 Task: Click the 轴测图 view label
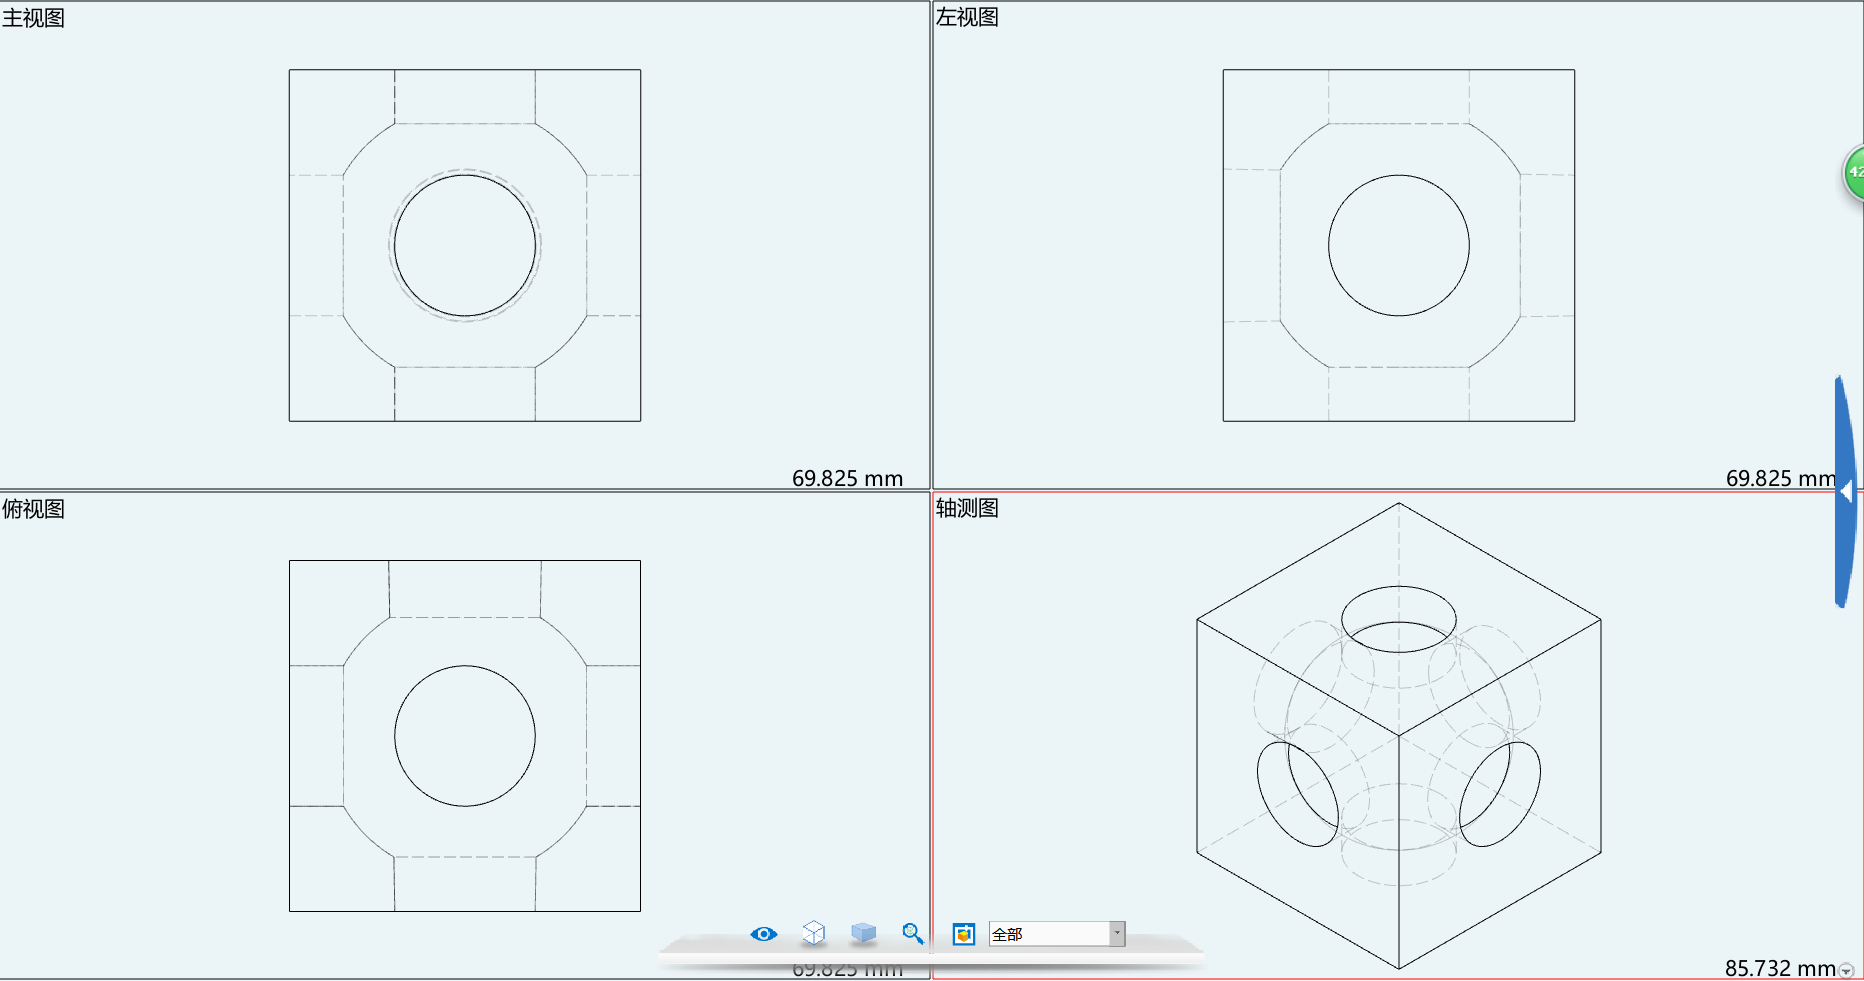pos(967,508)
